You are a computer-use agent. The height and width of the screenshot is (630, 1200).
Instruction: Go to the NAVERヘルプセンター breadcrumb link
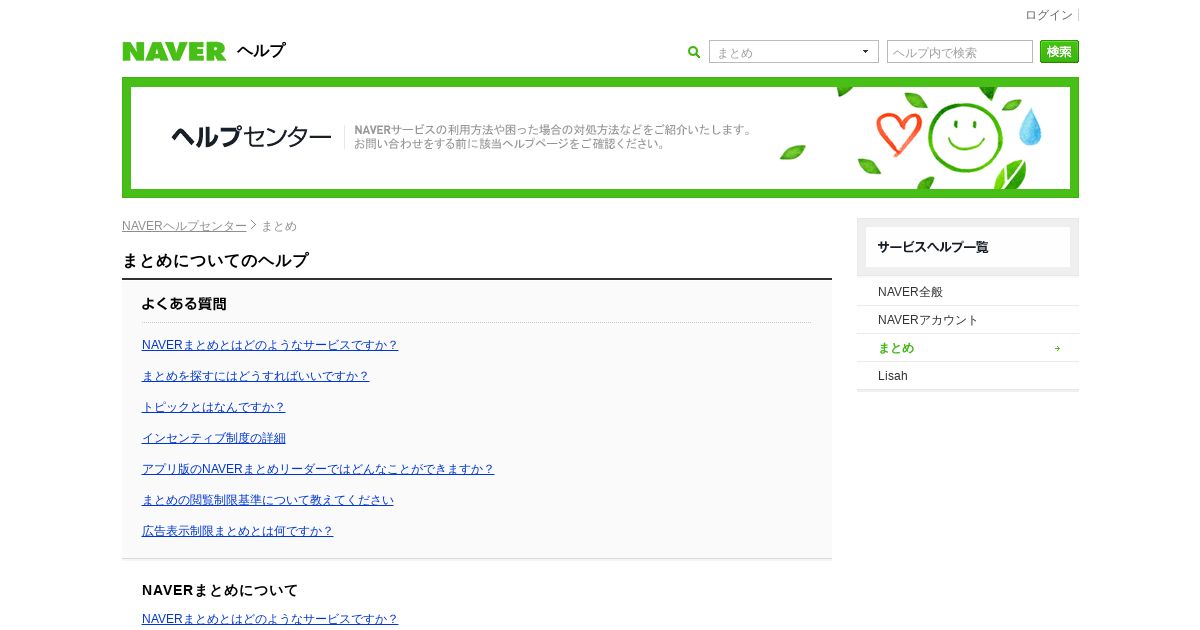(x=184, y=226)
